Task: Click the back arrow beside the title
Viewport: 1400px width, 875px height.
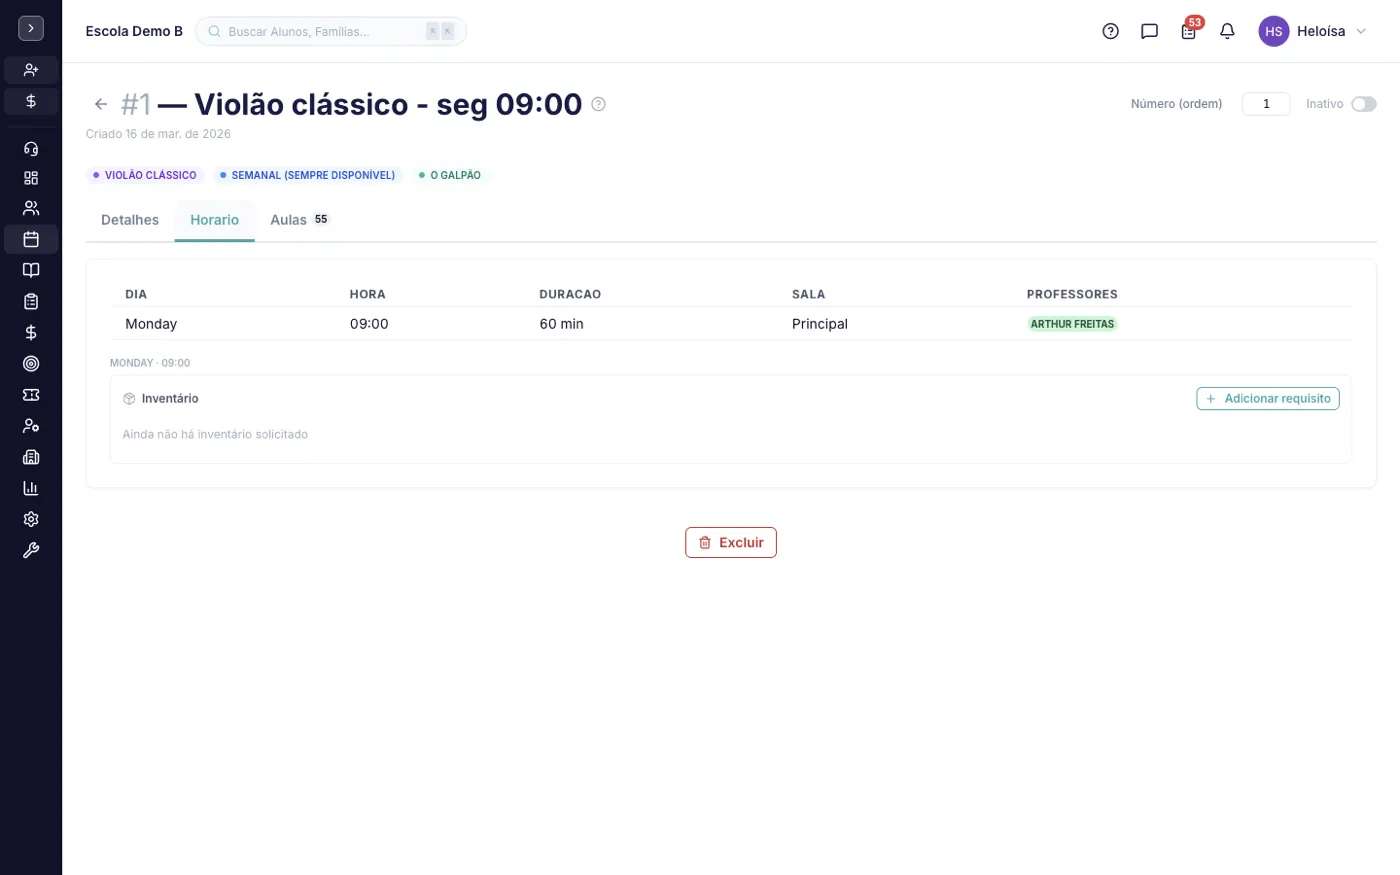Action: [x=101, y=104]
